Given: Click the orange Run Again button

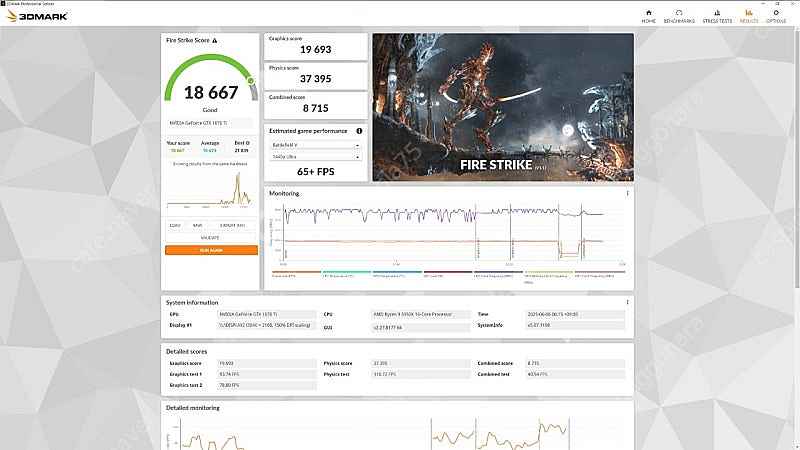Looking at the screenshot, I should (211, 250).
